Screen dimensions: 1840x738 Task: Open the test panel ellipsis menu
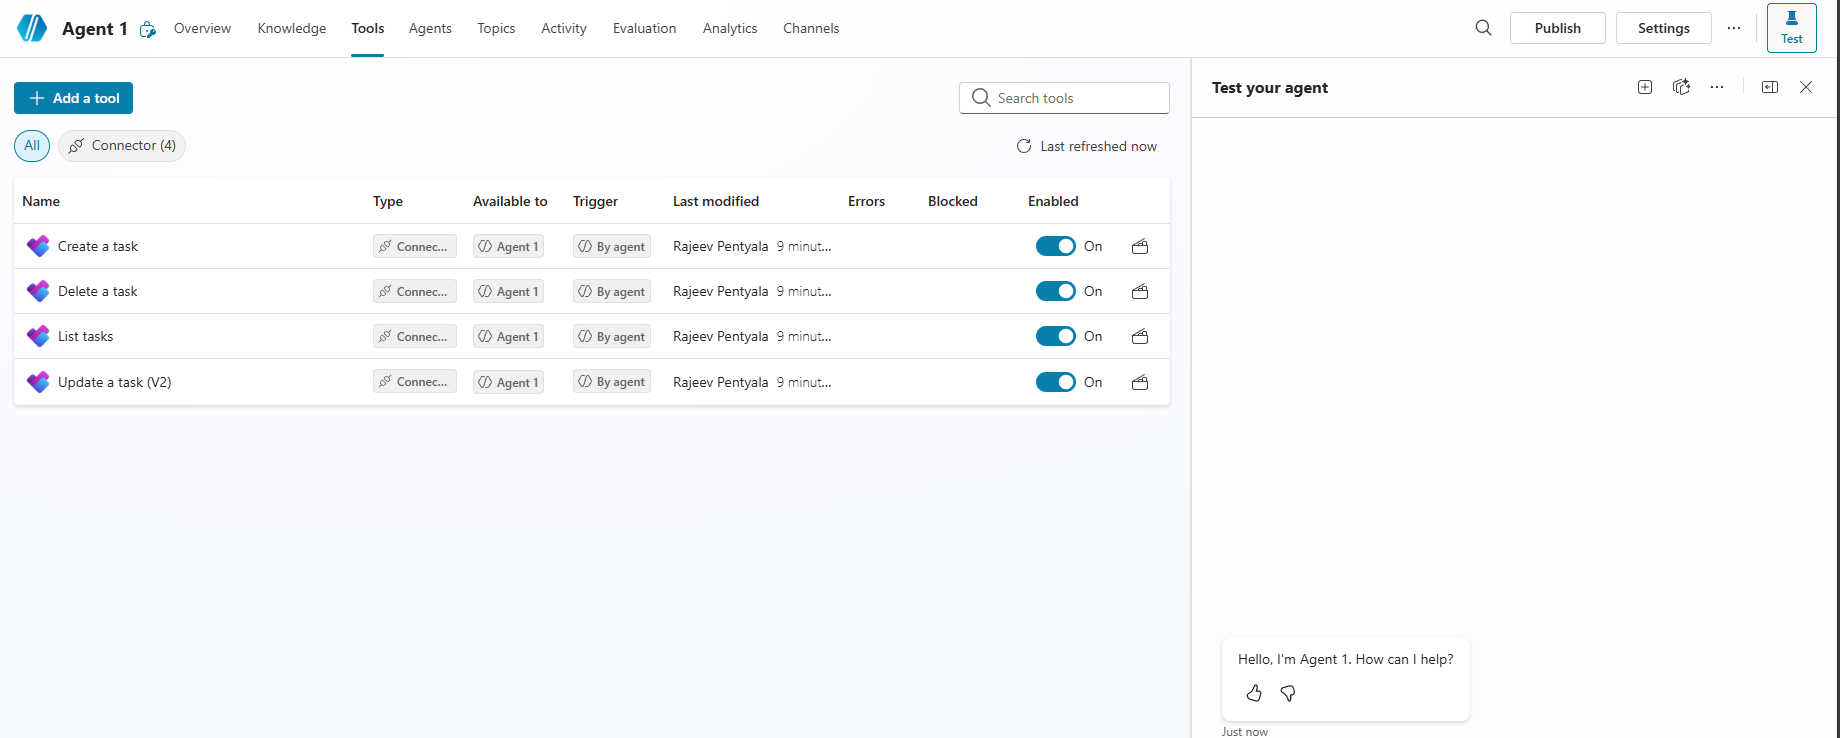1717,87
